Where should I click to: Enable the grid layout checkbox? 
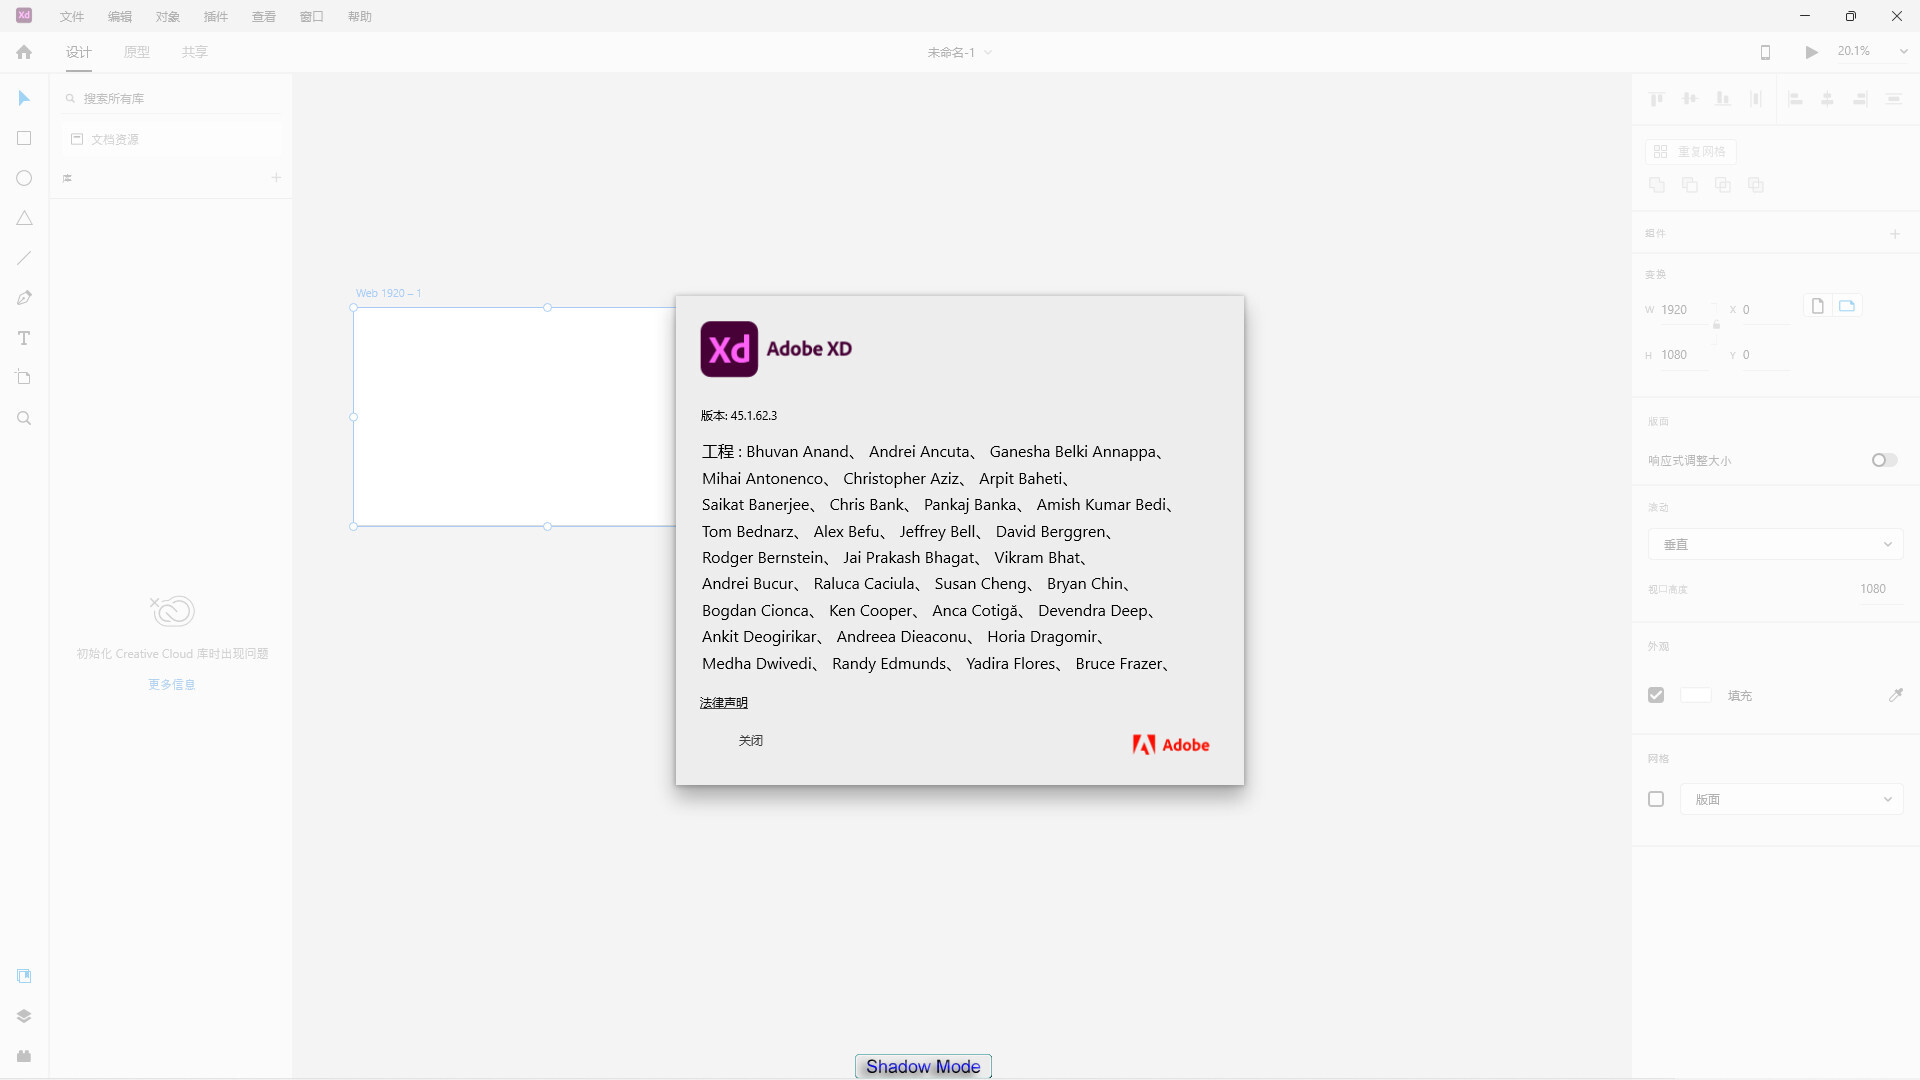(x=1656, y=799)
